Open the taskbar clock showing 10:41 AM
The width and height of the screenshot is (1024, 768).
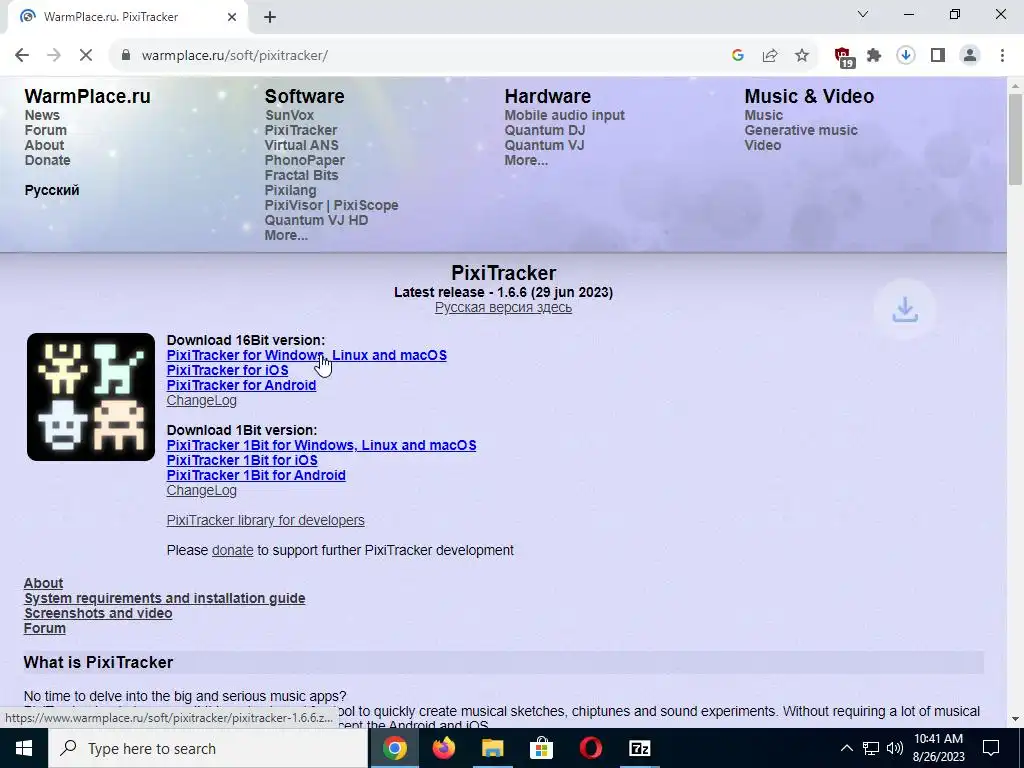[938, 748]
